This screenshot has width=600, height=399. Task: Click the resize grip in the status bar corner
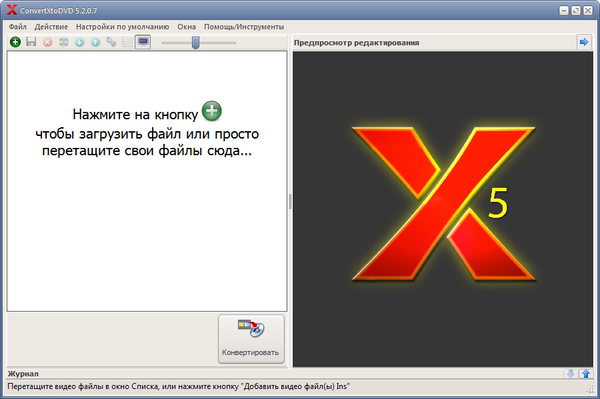[590, 389]
